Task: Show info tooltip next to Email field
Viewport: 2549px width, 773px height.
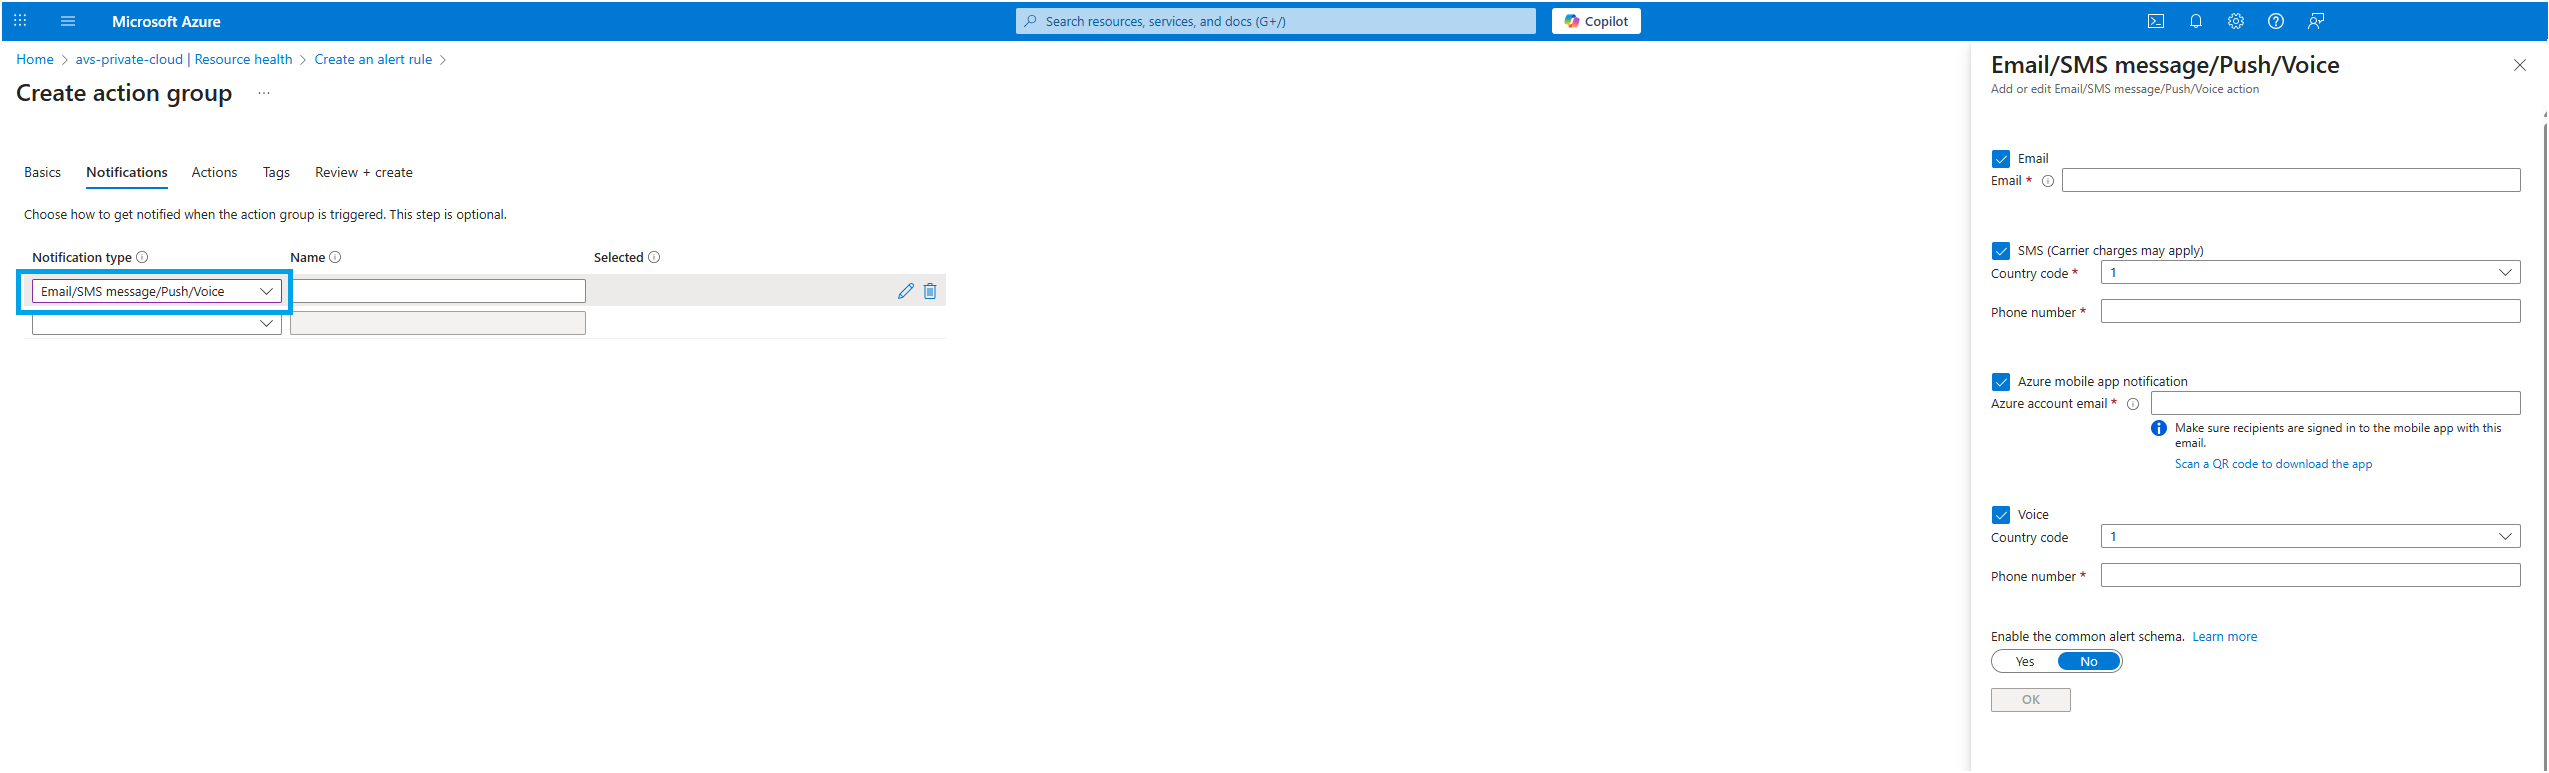Action: (2048, 181)
